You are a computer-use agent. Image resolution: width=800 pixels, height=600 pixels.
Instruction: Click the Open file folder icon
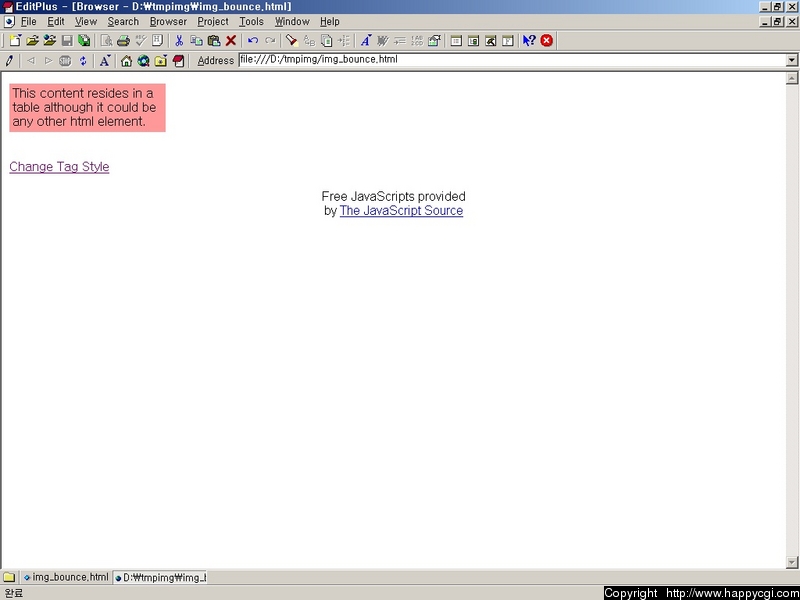point(33,41)
